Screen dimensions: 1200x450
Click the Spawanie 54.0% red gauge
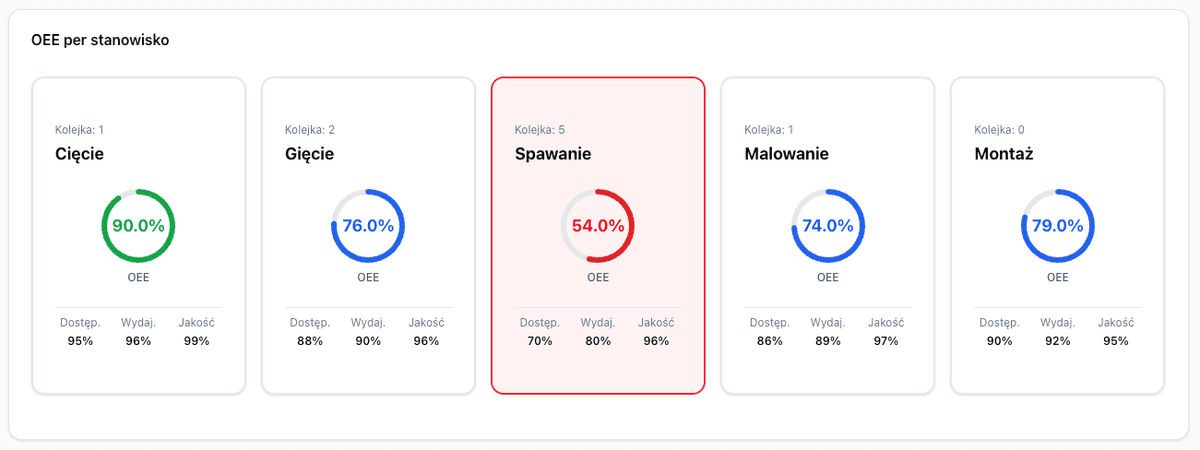(x=598, y=226)
